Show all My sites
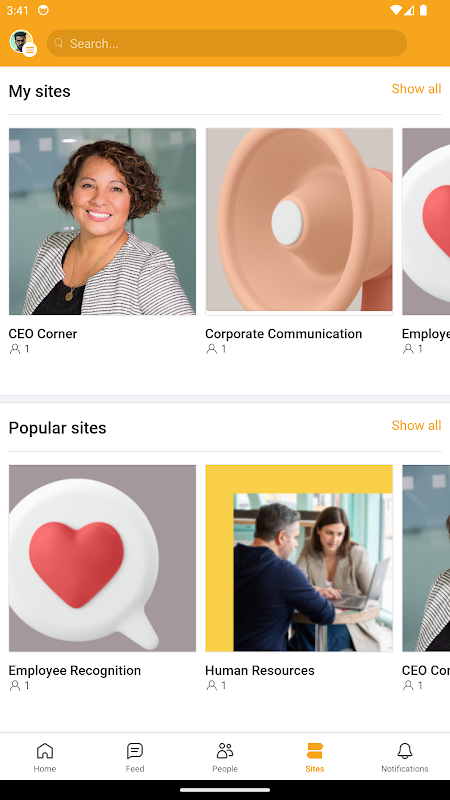This screenshot has height=800, width=450. 416,89
